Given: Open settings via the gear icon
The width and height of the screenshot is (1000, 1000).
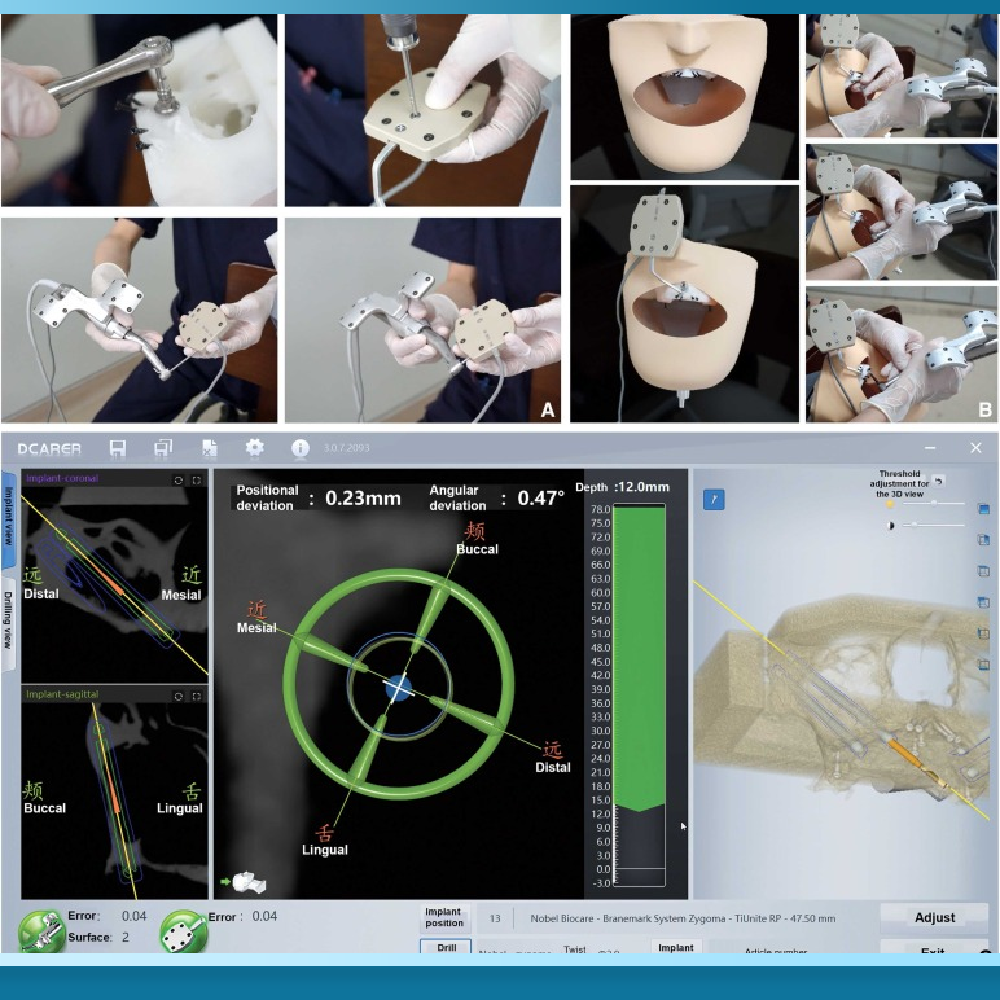Looking at the screenshot, I should click(x=255, y=448).
